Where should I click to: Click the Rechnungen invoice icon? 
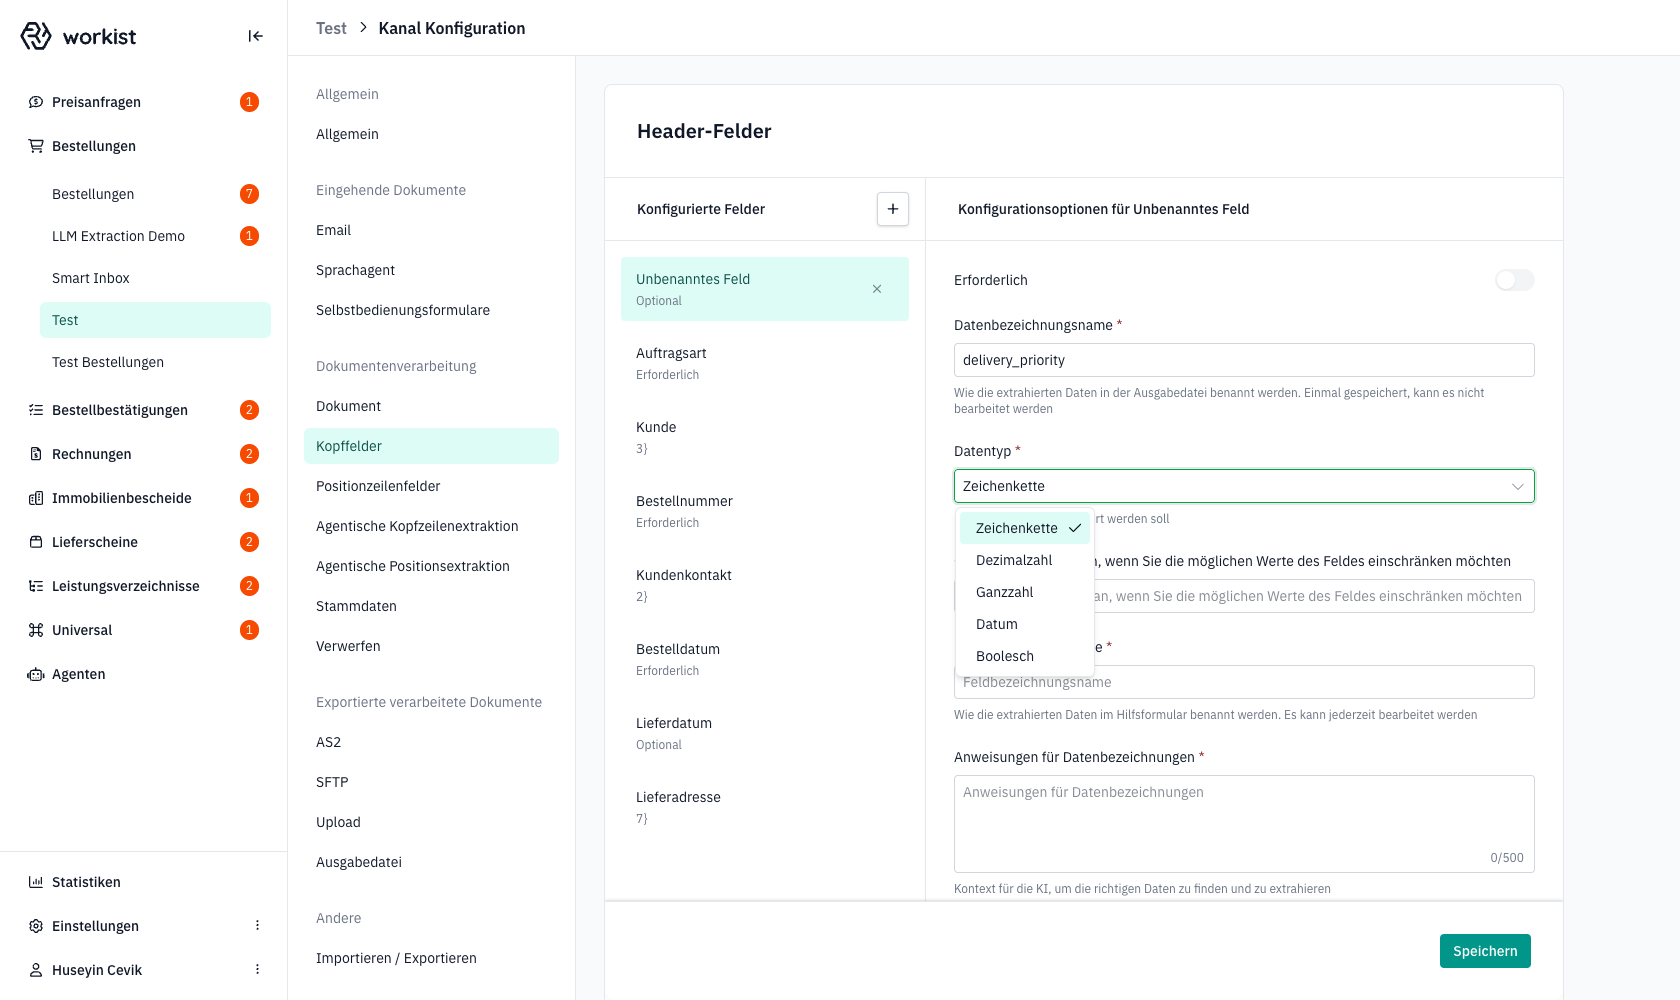(36, 454)
